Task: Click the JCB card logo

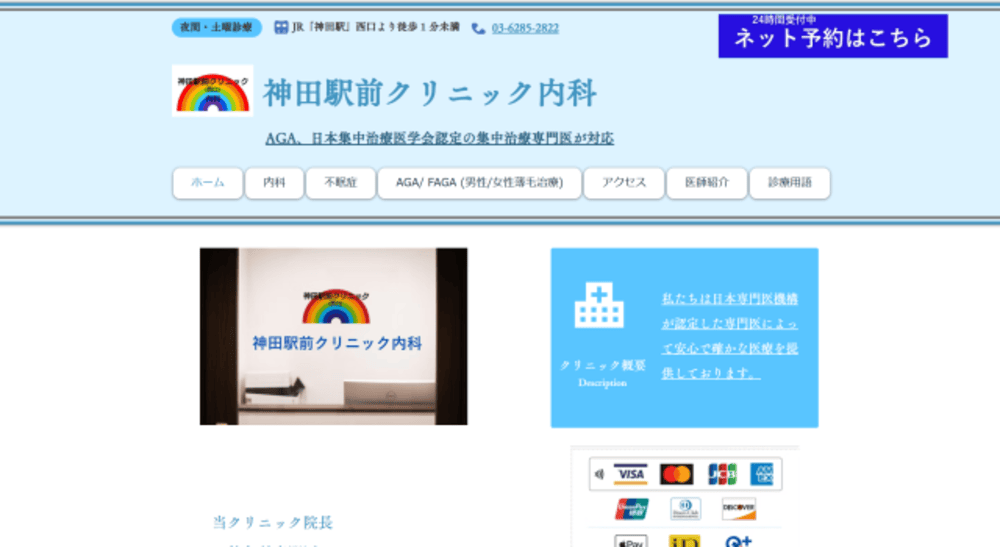Action: [722, 474]
